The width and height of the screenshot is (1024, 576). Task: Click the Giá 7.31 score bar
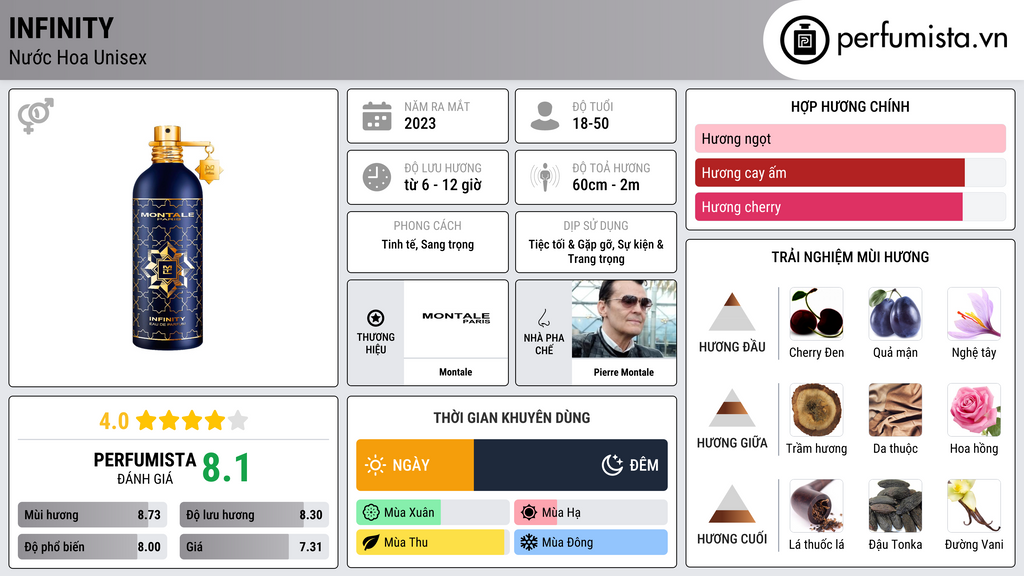(x=254, y=547)
